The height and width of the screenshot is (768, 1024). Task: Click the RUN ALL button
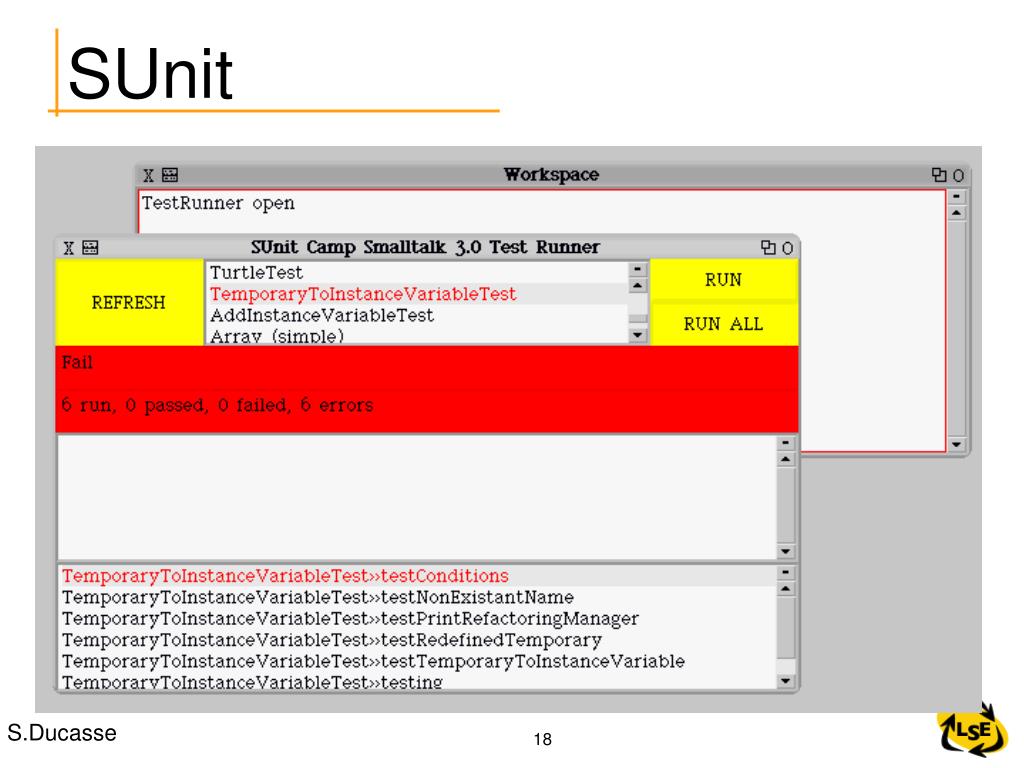click(724, 324)
